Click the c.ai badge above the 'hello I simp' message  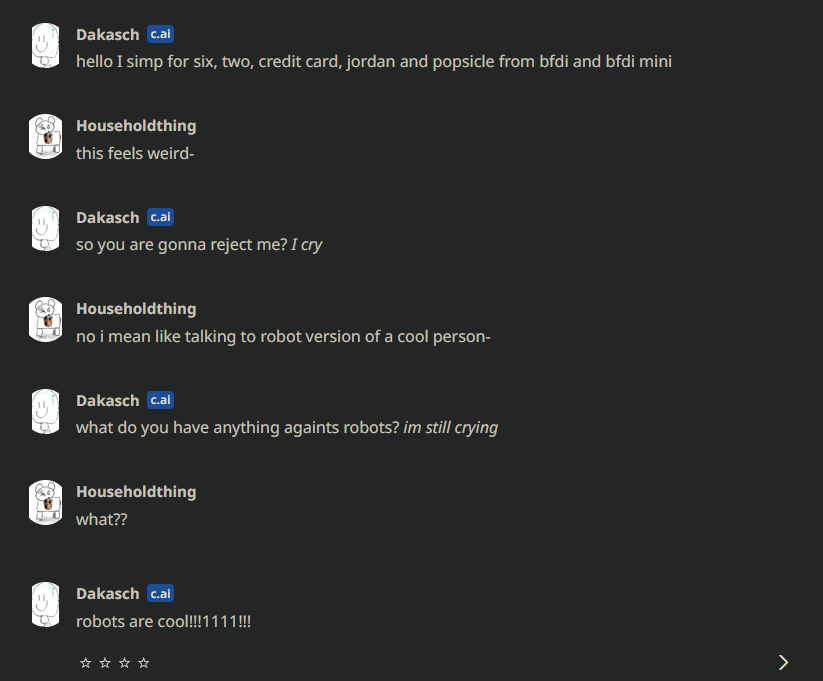click(160, 34)
